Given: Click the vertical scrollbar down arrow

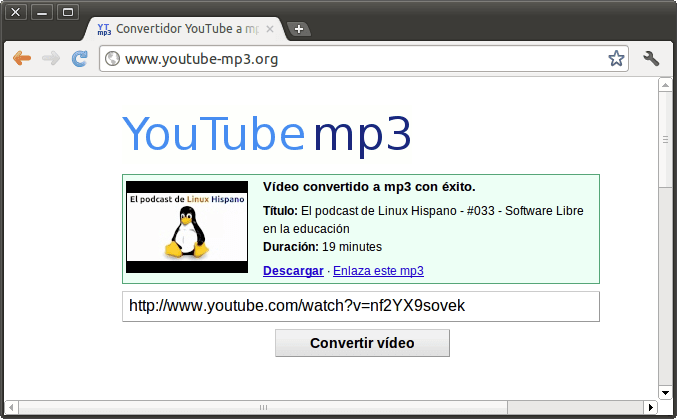Looking at the screenshot, I should [665, 393].
